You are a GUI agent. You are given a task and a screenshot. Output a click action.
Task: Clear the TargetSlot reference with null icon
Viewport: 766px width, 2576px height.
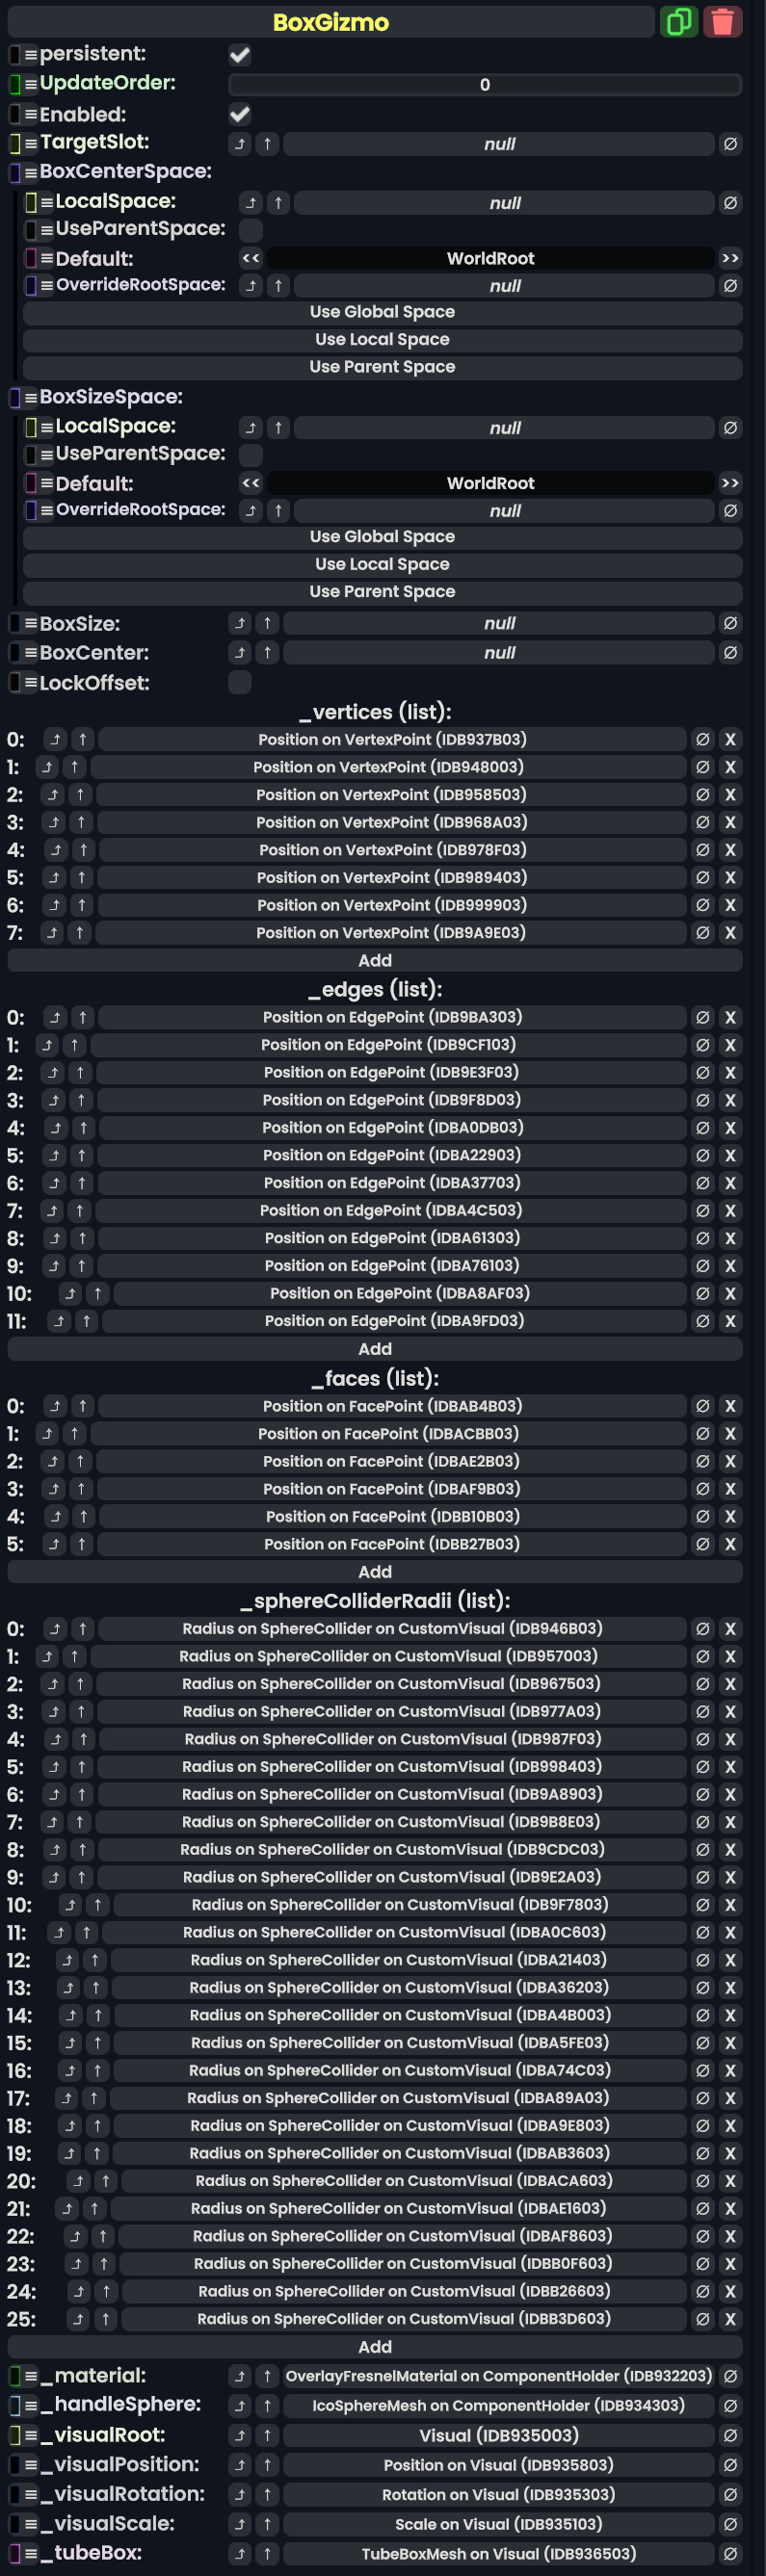tap(731, 144)
